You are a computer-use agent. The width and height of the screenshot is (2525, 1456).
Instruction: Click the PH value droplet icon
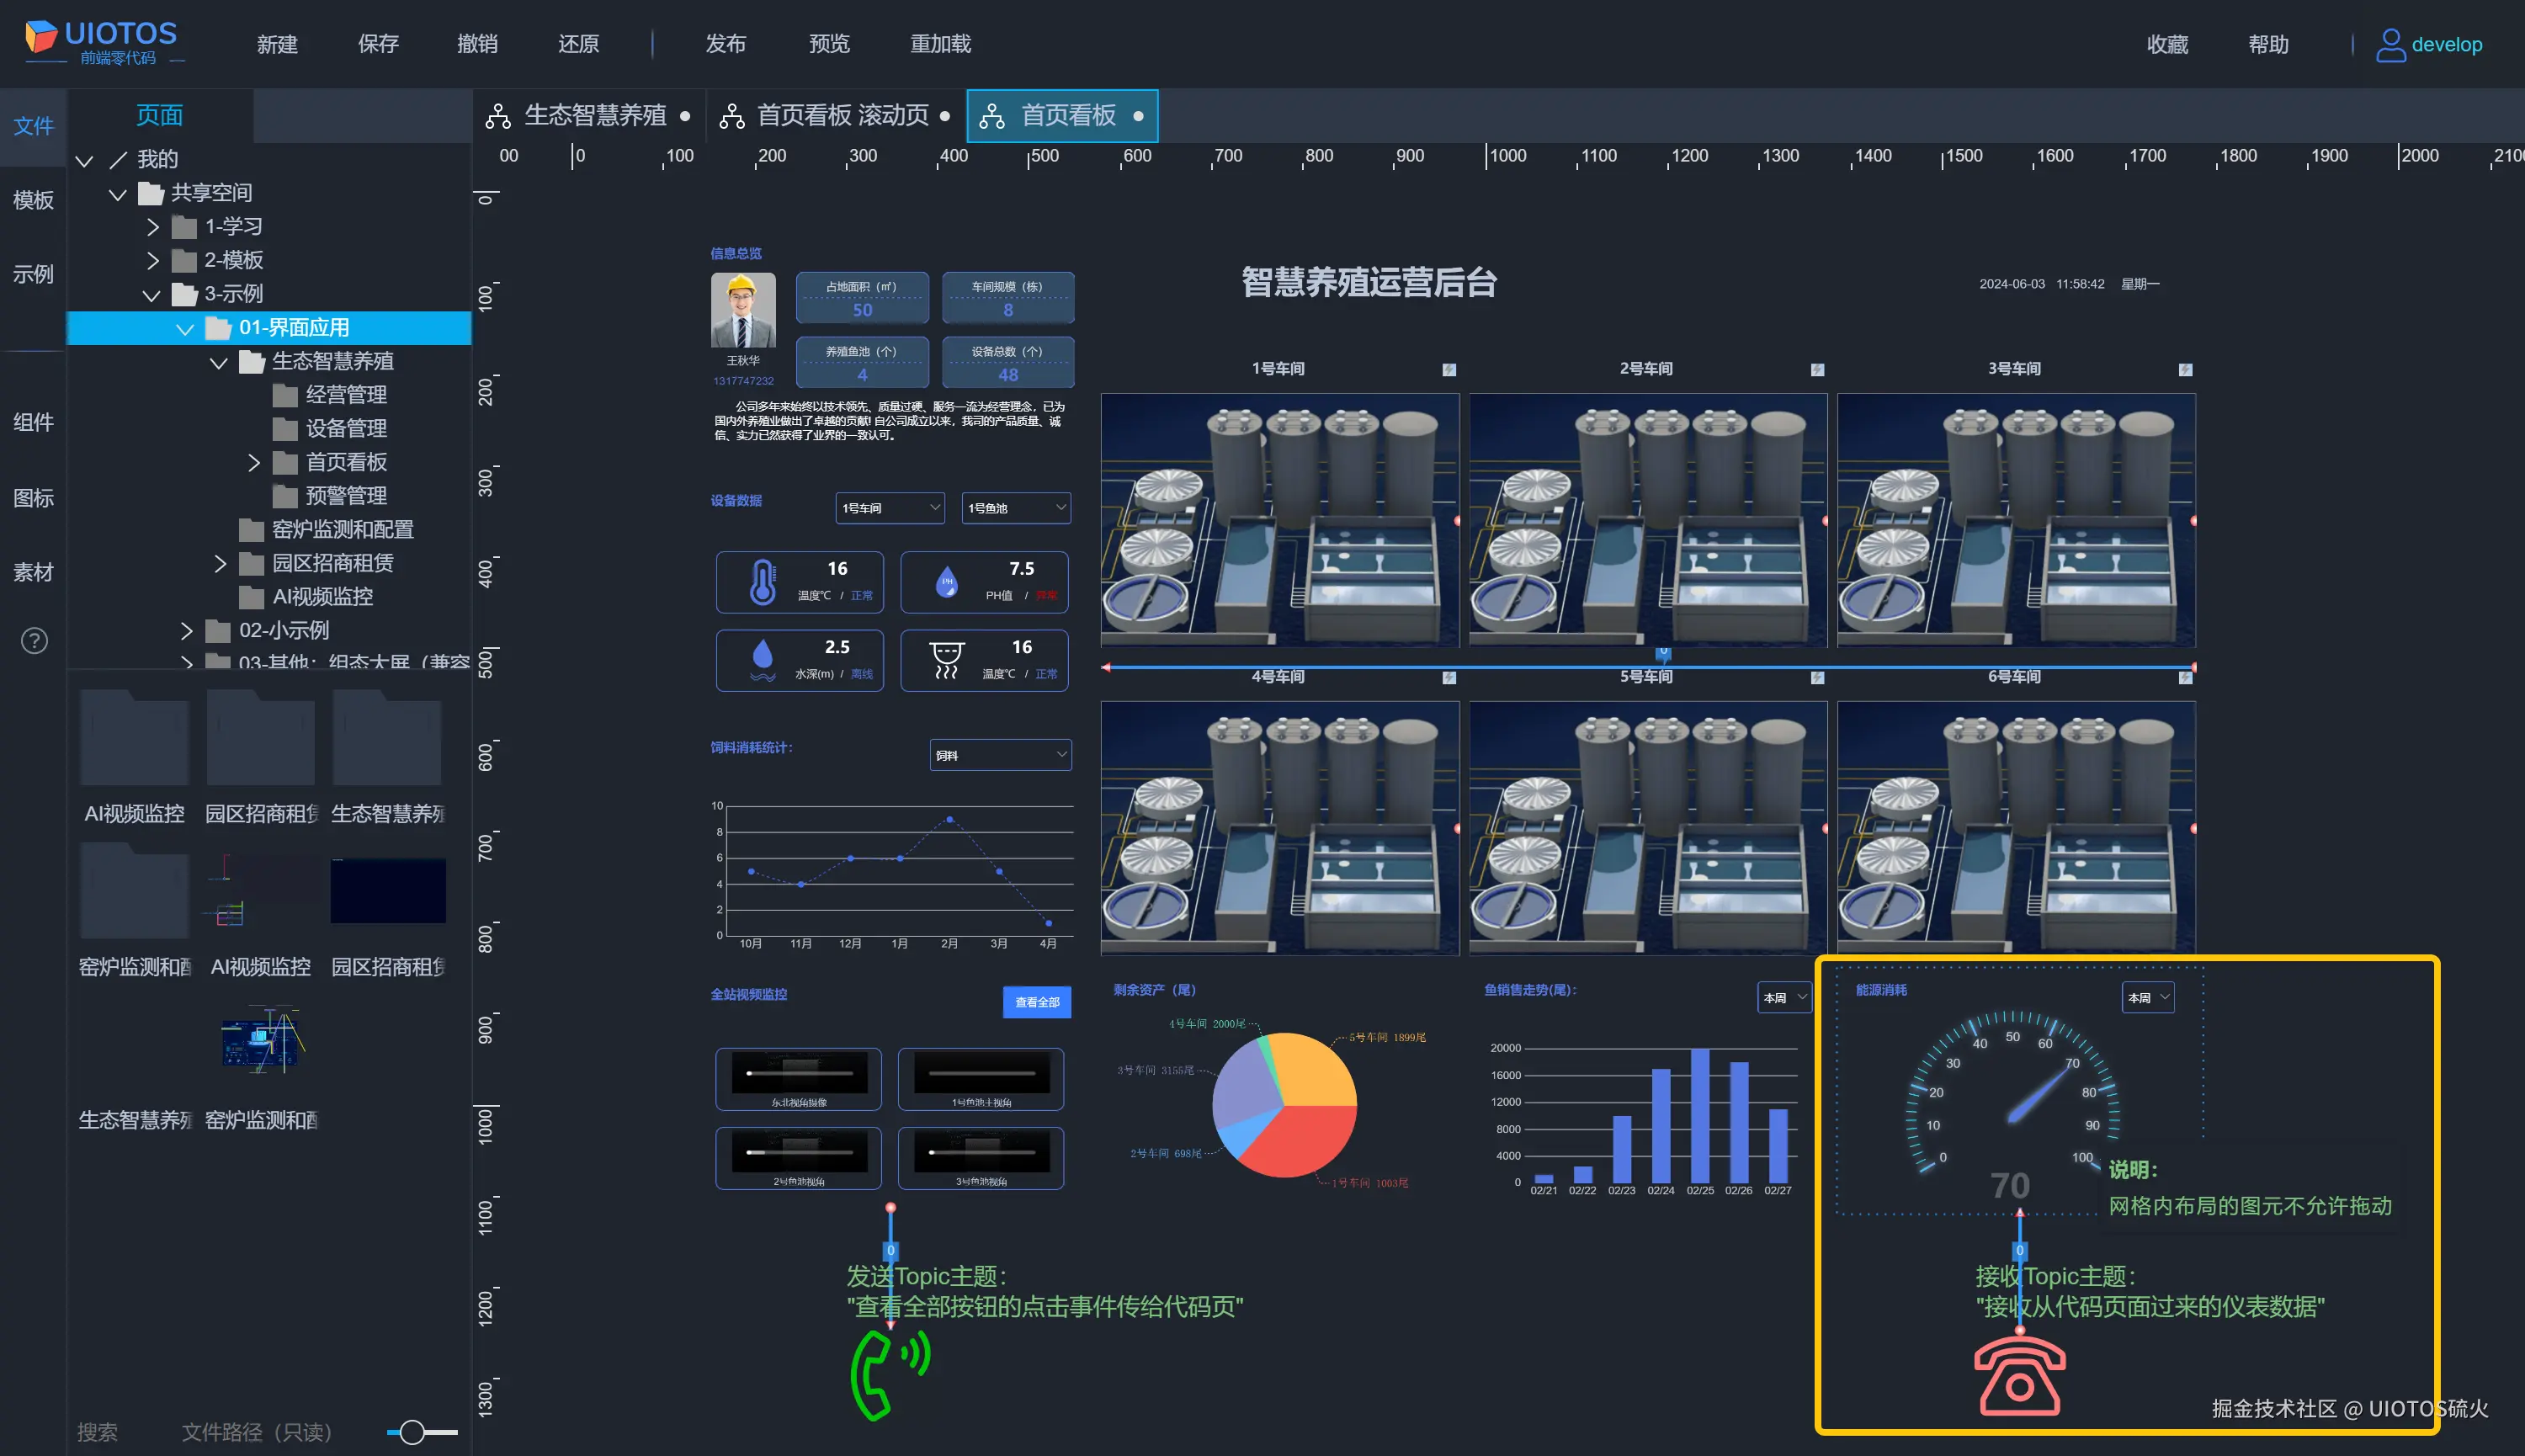point(946,582)
